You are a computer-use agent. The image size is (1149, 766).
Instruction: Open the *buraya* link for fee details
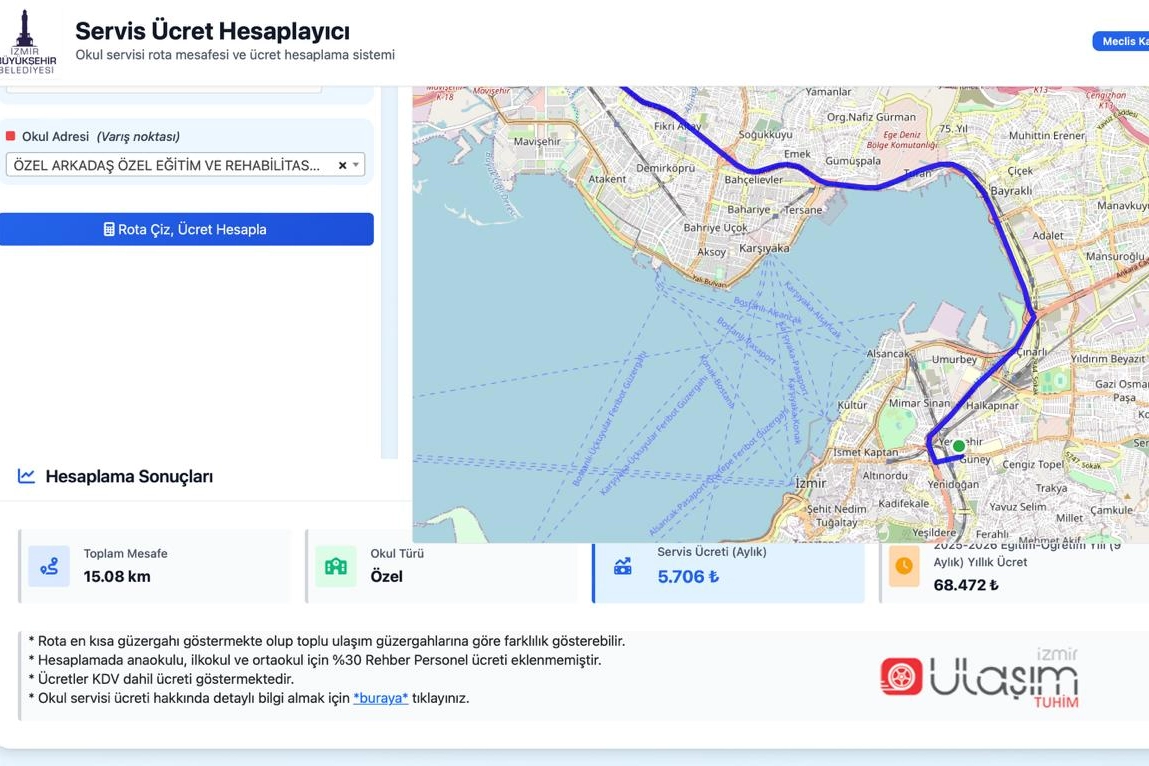[380, 698]
